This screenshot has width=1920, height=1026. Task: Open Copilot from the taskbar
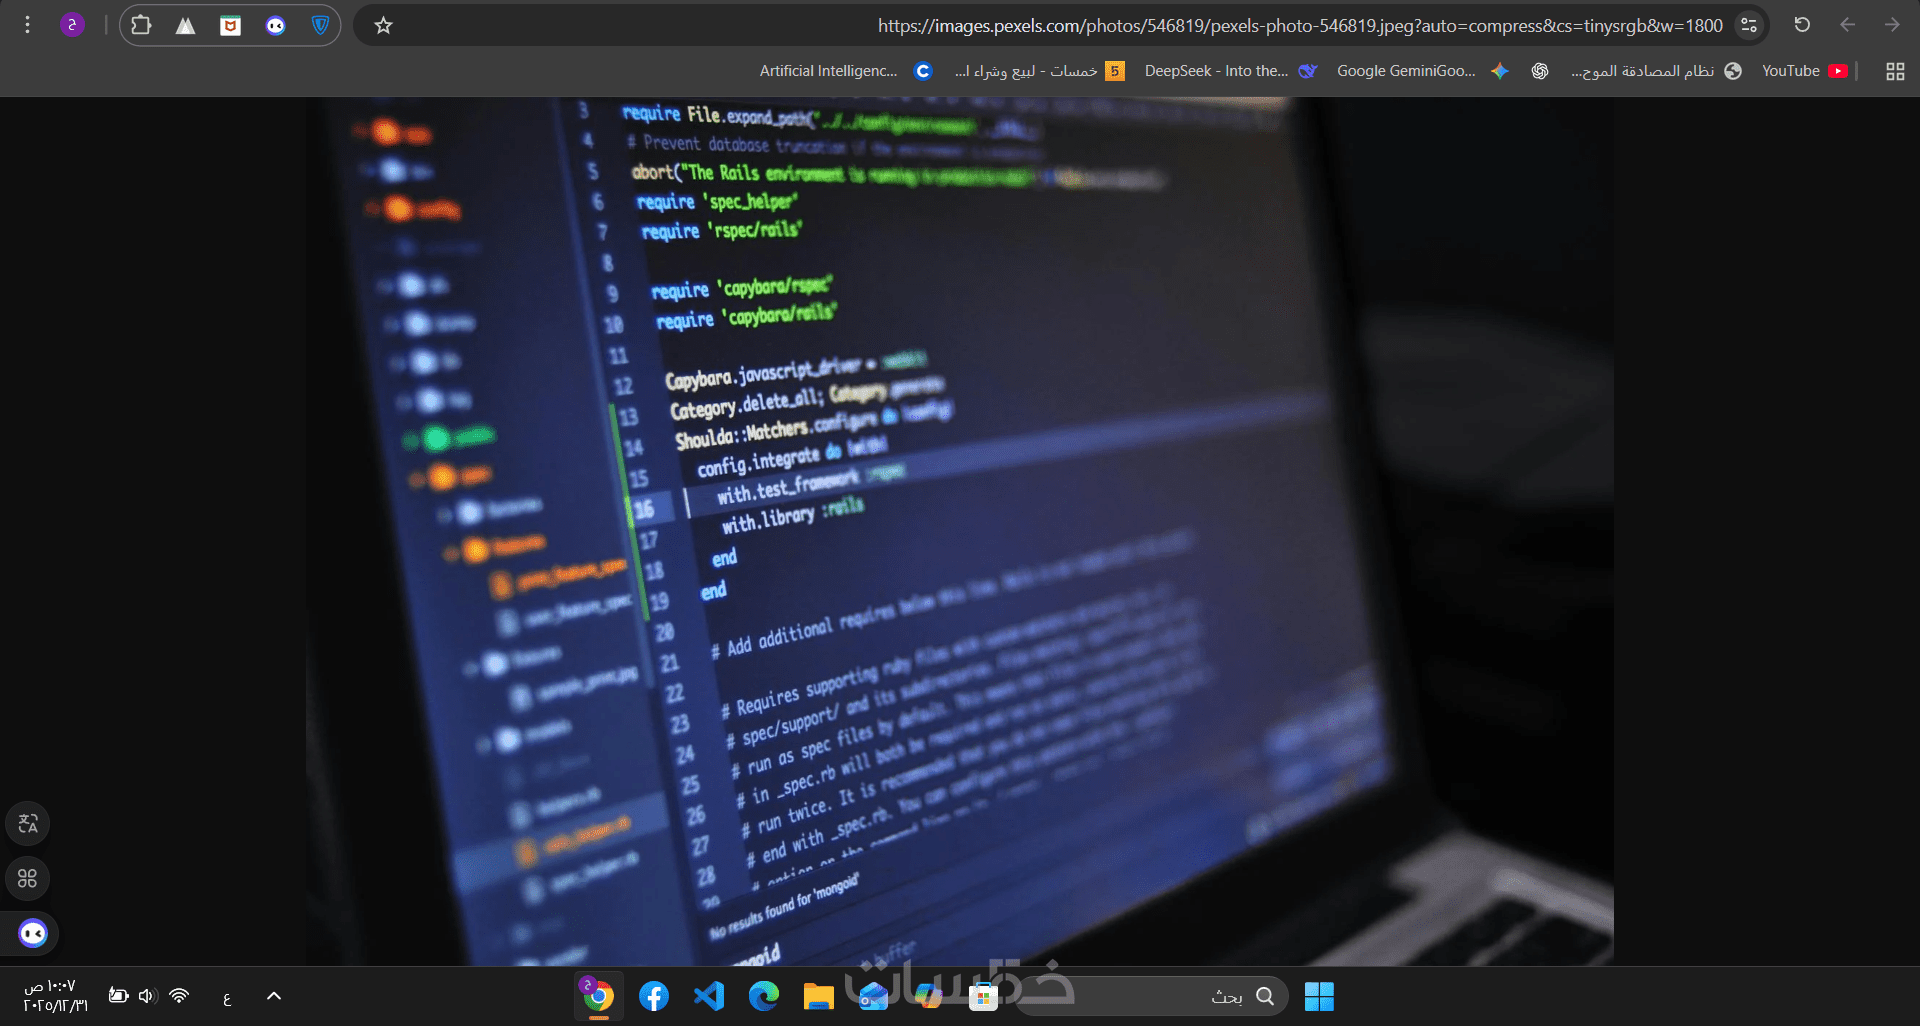[x=928, y=996]
